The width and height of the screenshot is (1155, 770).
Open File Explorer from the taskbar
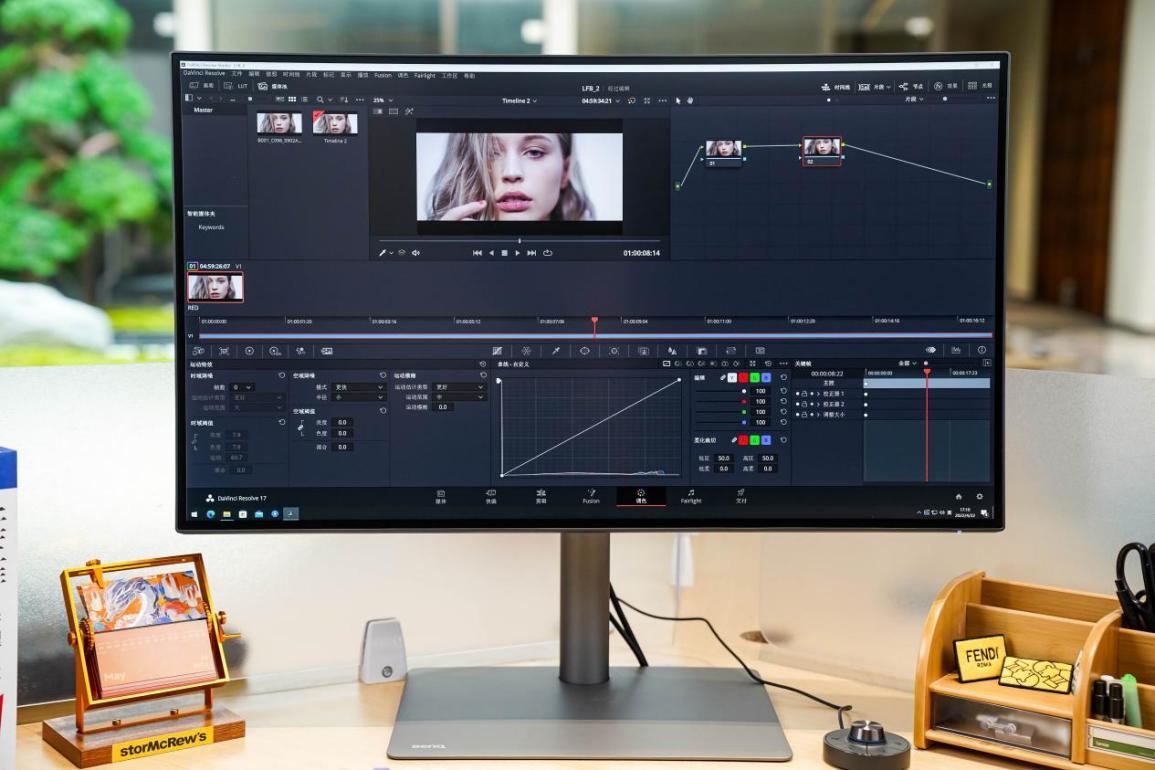tap(227, 514)
